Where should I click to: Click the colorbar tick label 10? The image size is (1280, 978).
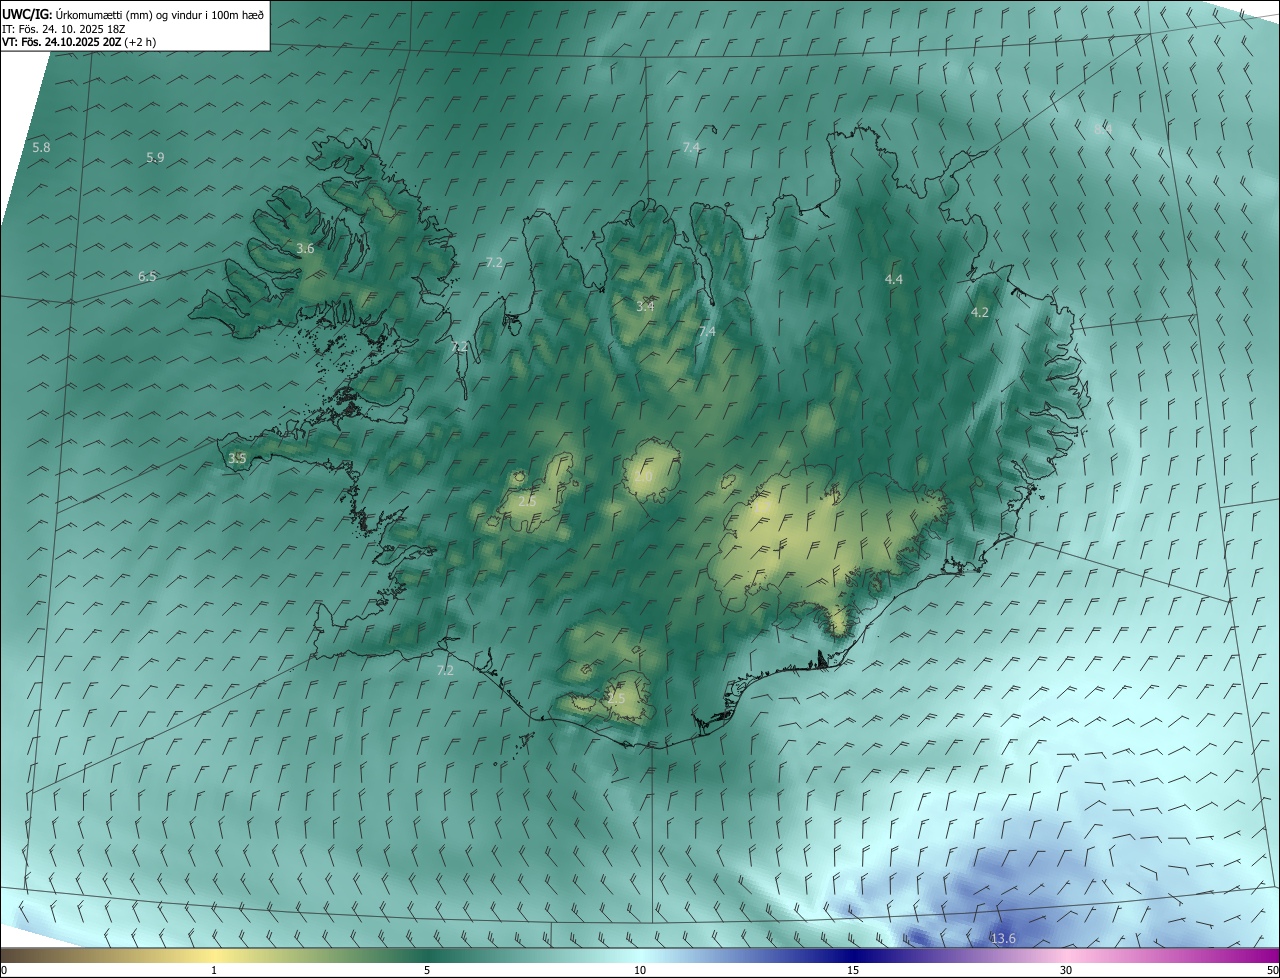[x=640, y=970]
